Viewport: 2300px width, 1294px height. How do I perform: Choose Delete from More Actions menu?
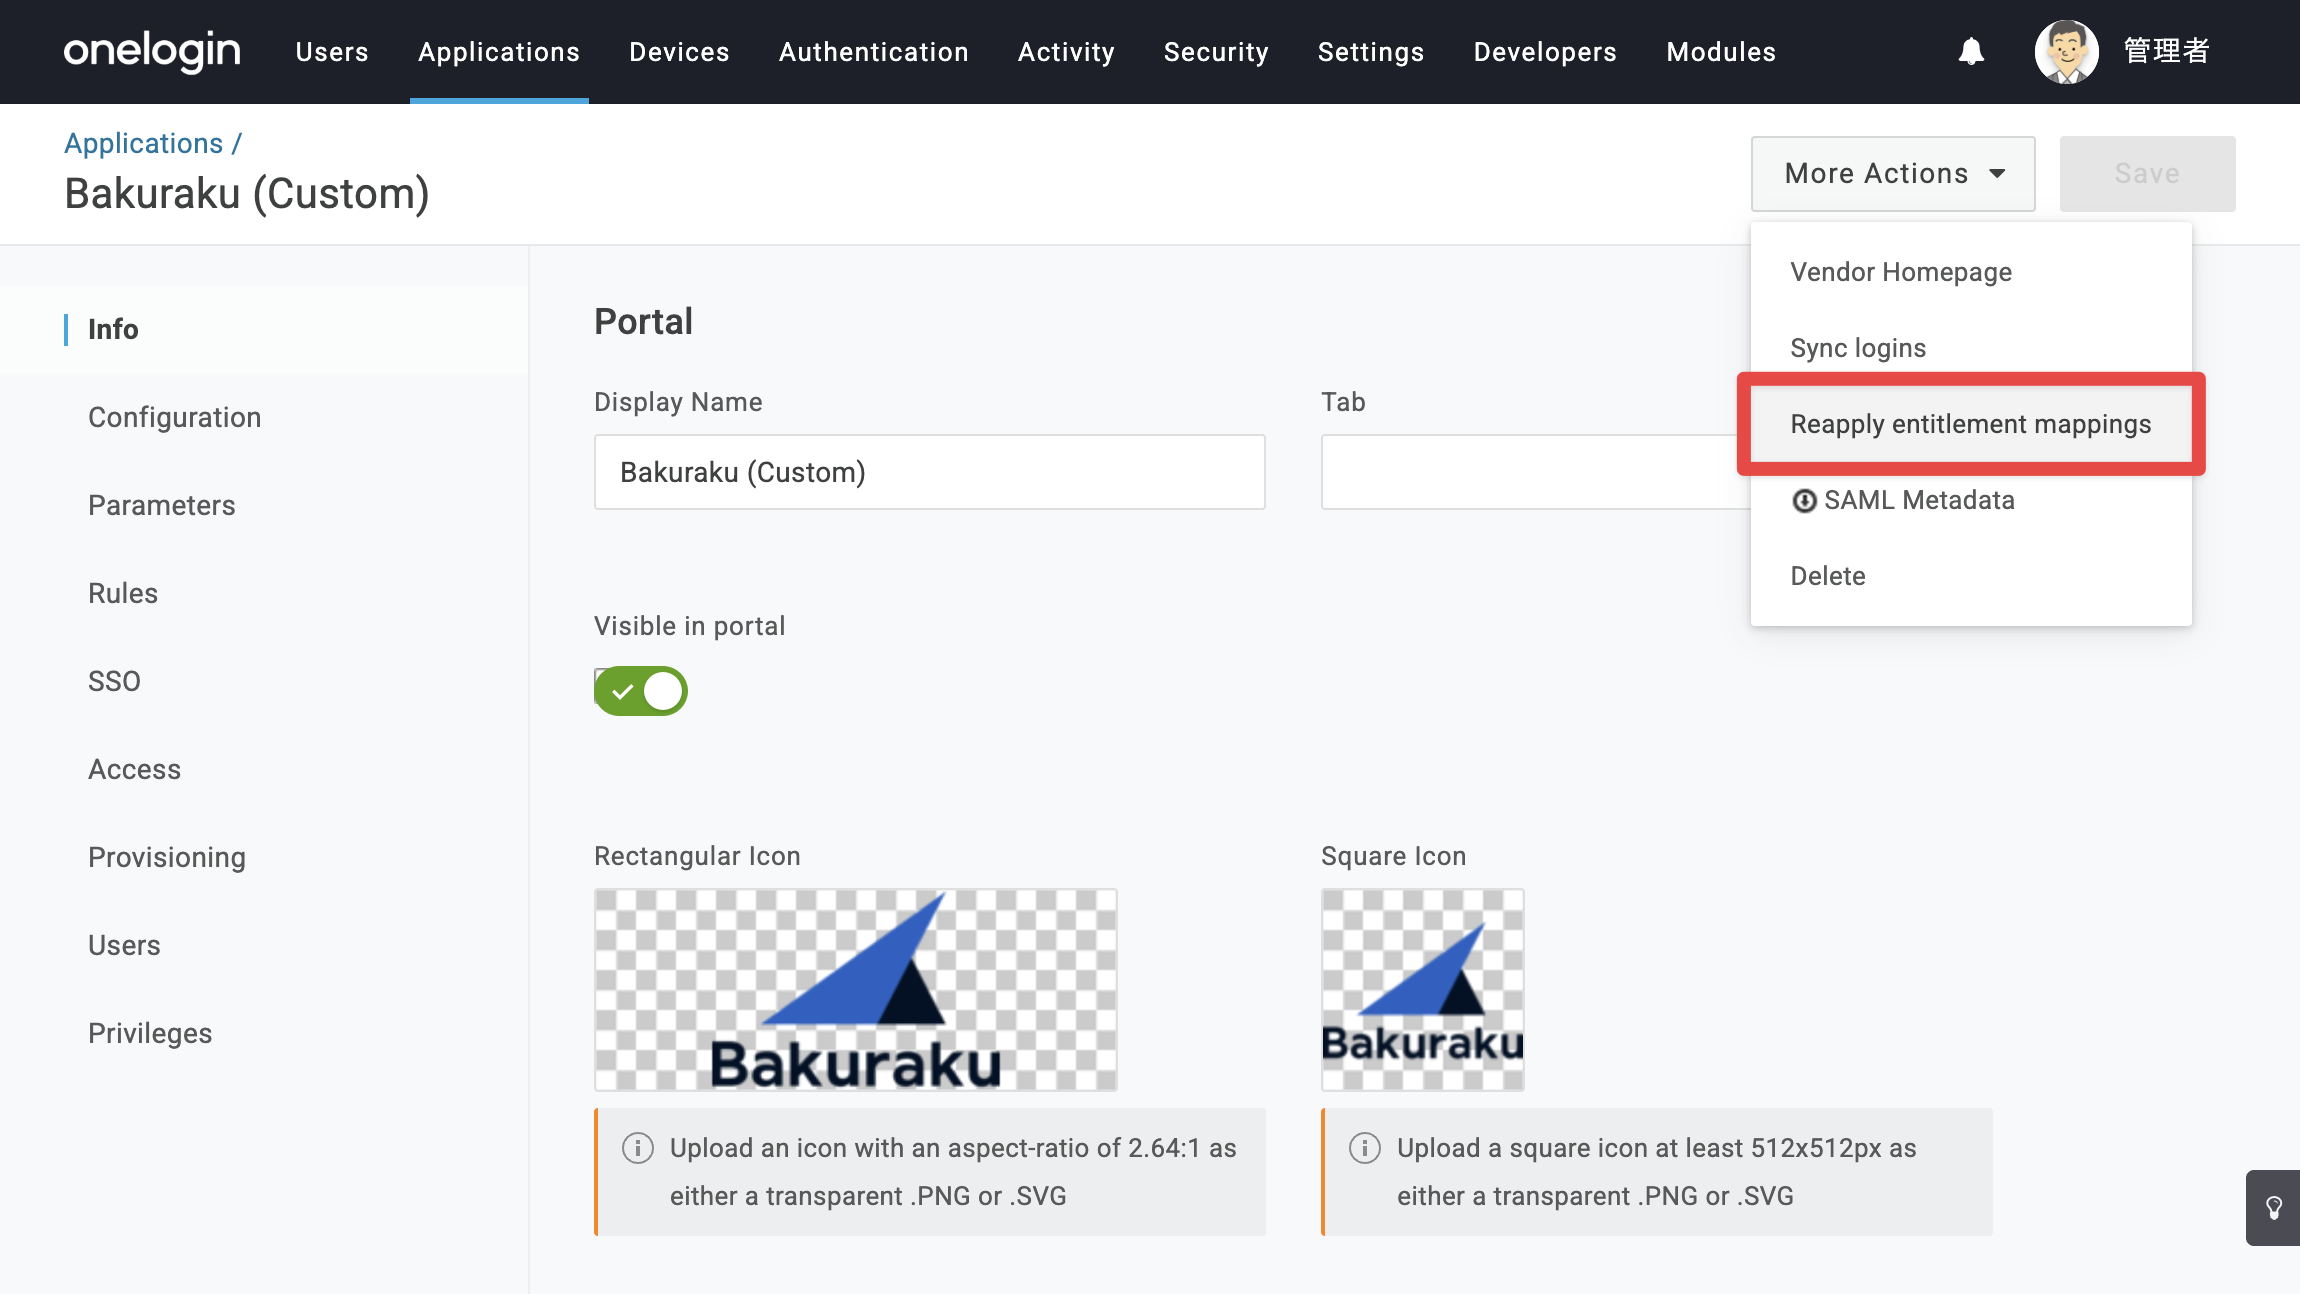point(1970,576)
